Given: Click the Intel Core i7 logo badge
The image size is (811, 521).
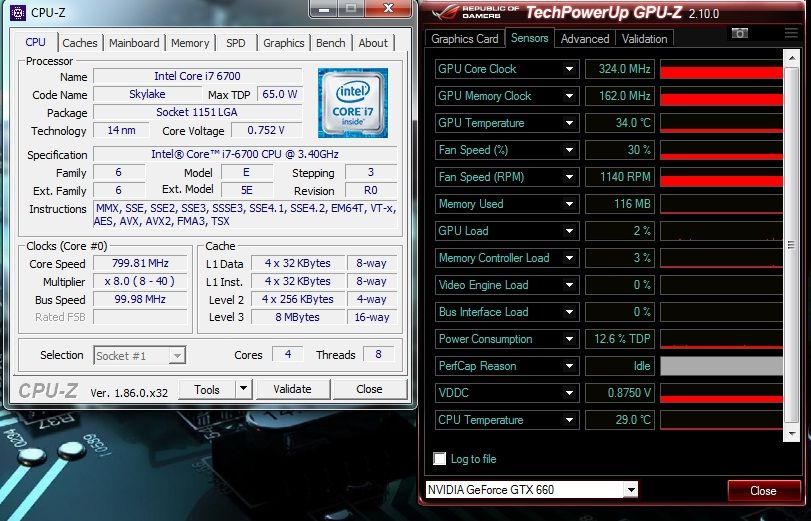Looking at the screenshot, I should click(353, 103).
